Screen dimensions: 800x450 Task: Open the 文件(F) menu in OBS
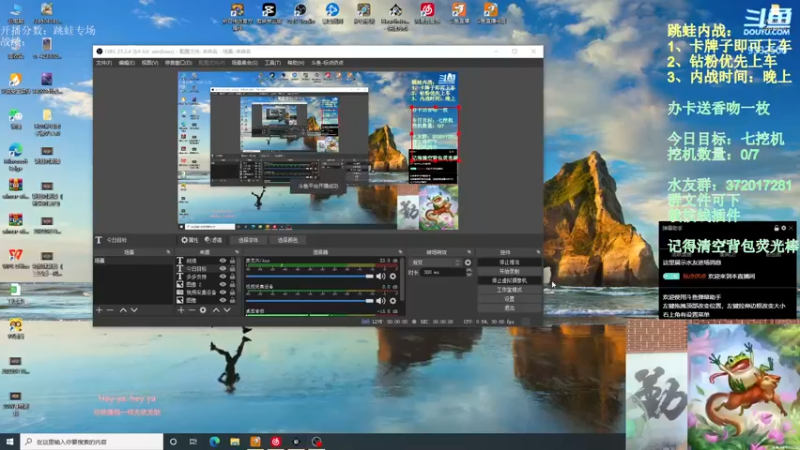104,63
